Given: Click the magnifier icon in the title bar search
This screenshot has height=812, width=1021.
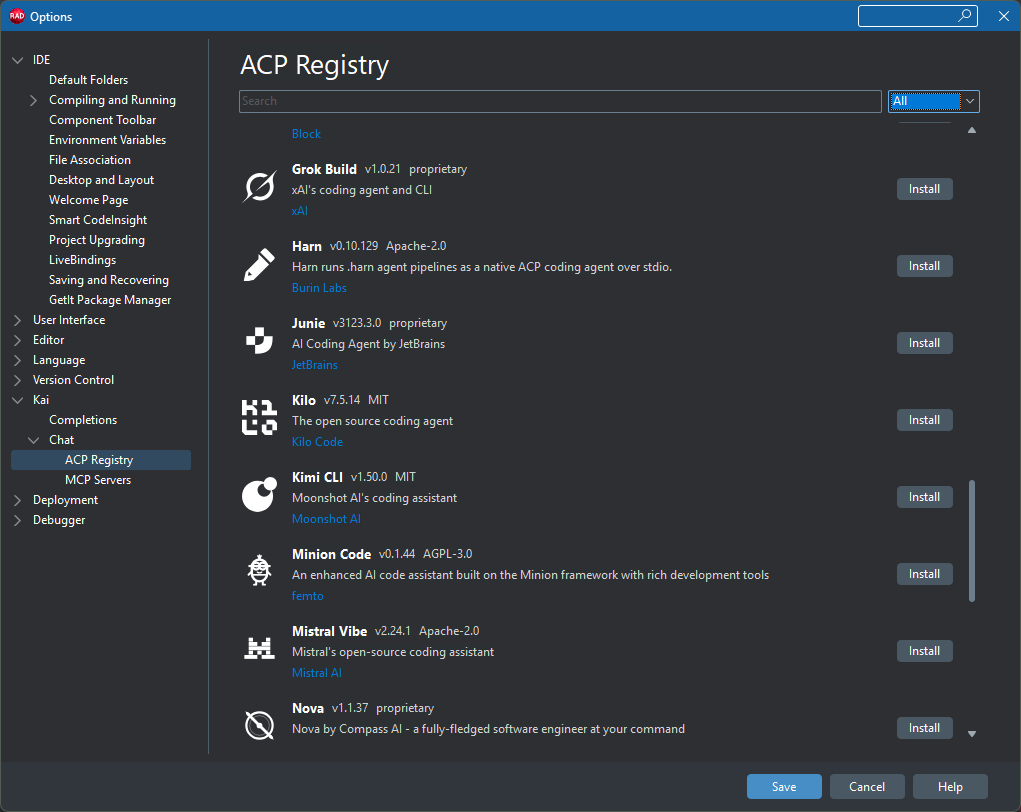Looking at the screenshot, I should click(964, 16).
